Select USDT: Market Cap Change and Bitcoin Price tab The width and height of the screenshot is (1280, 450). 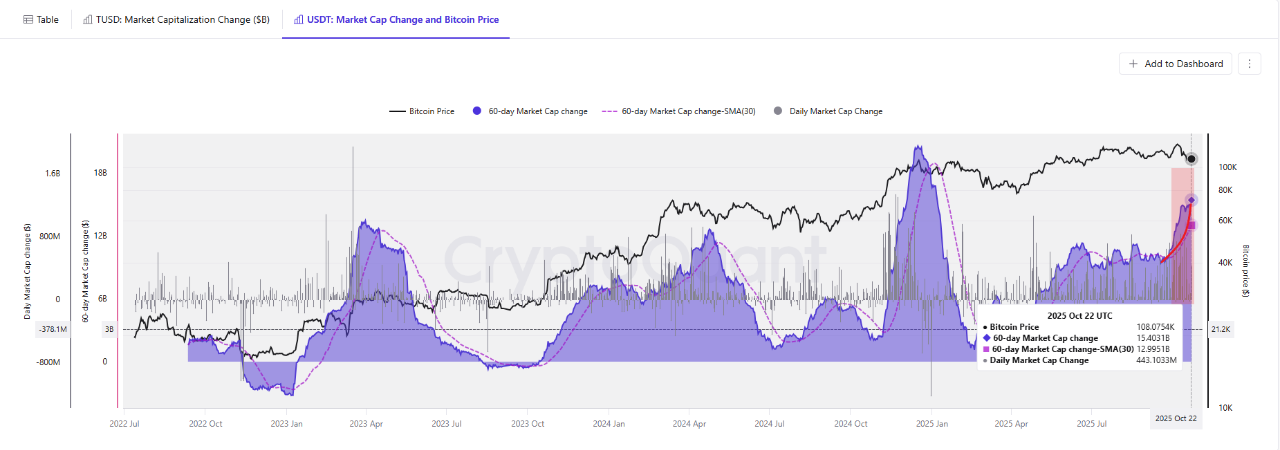coord(396,19)
